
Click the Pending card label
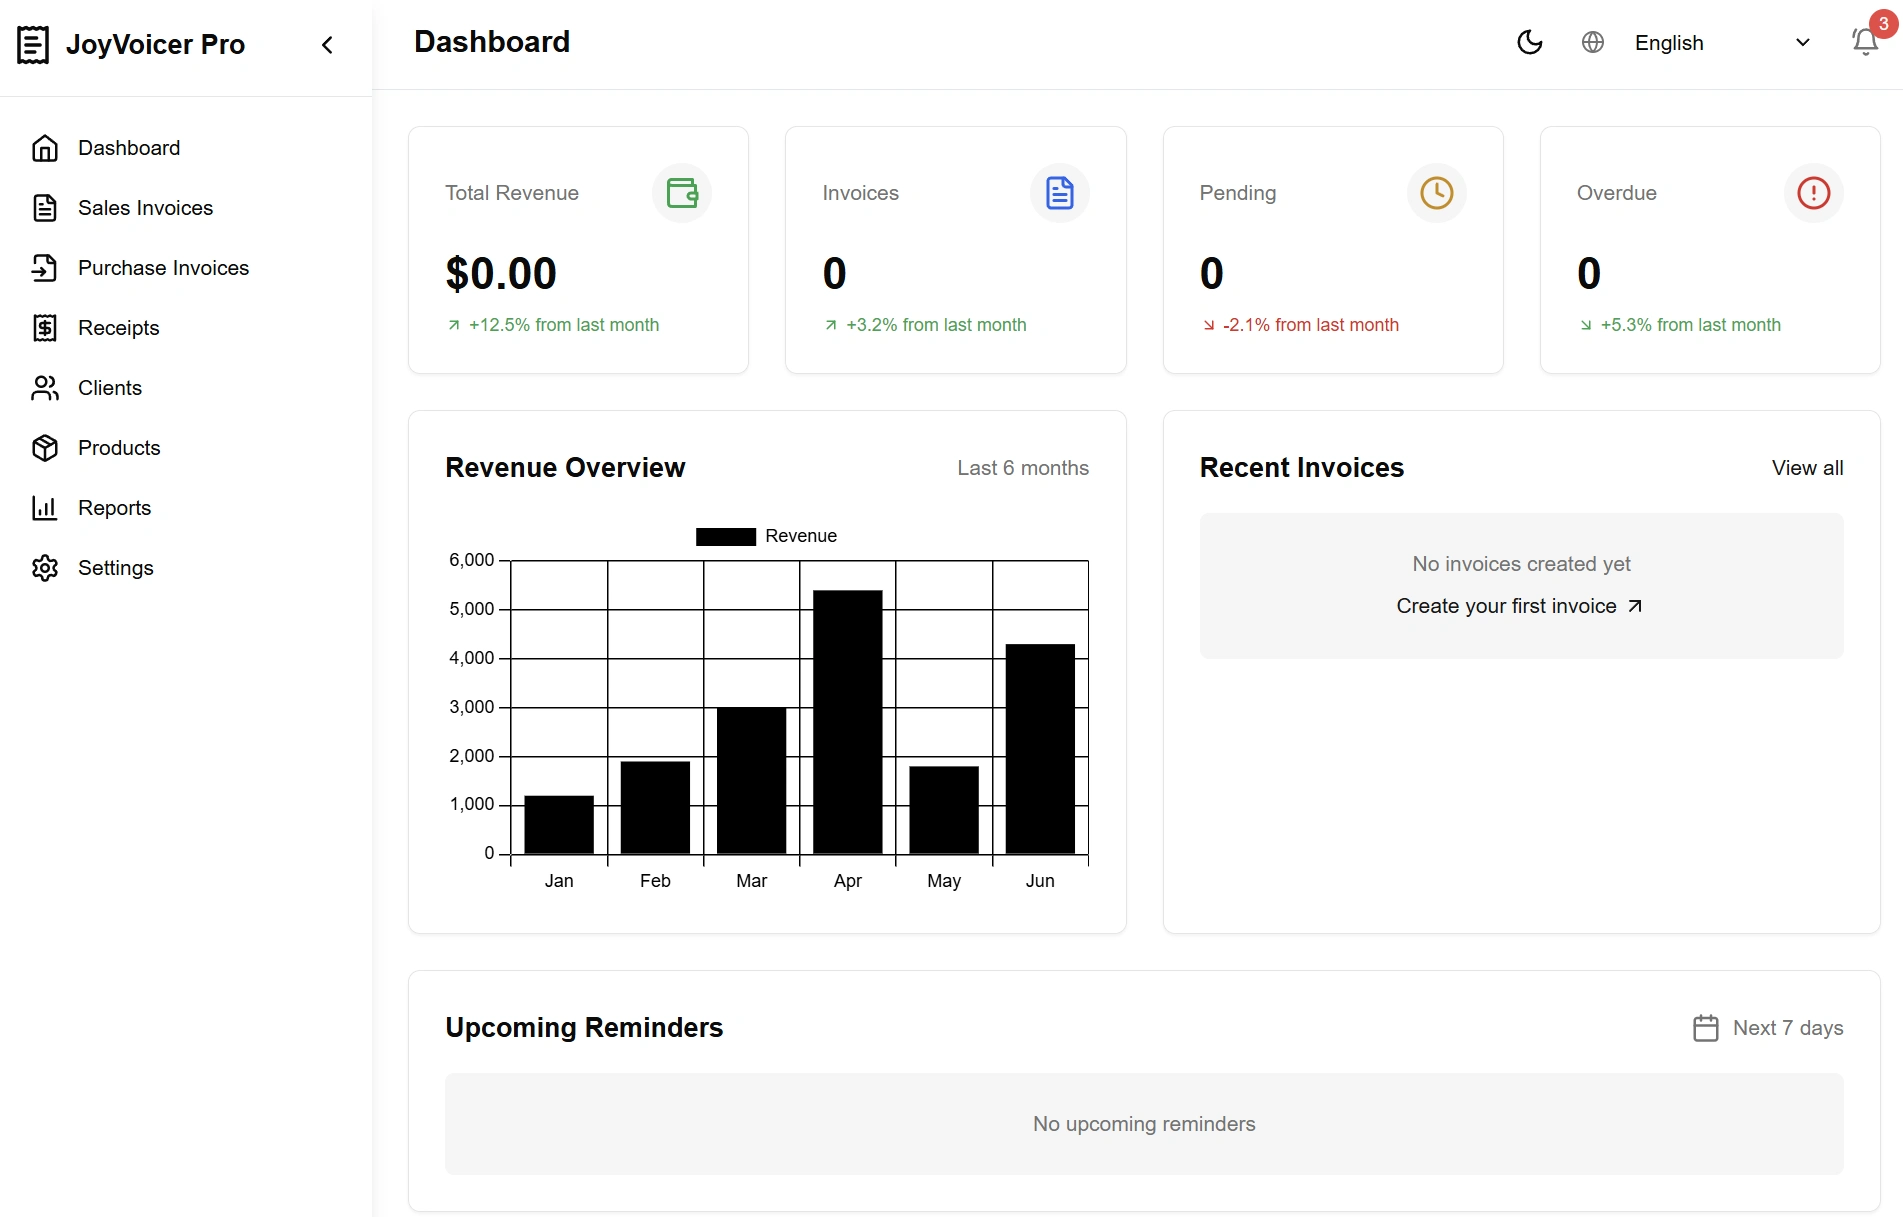pyautogui.click(x=1238, y=193)
